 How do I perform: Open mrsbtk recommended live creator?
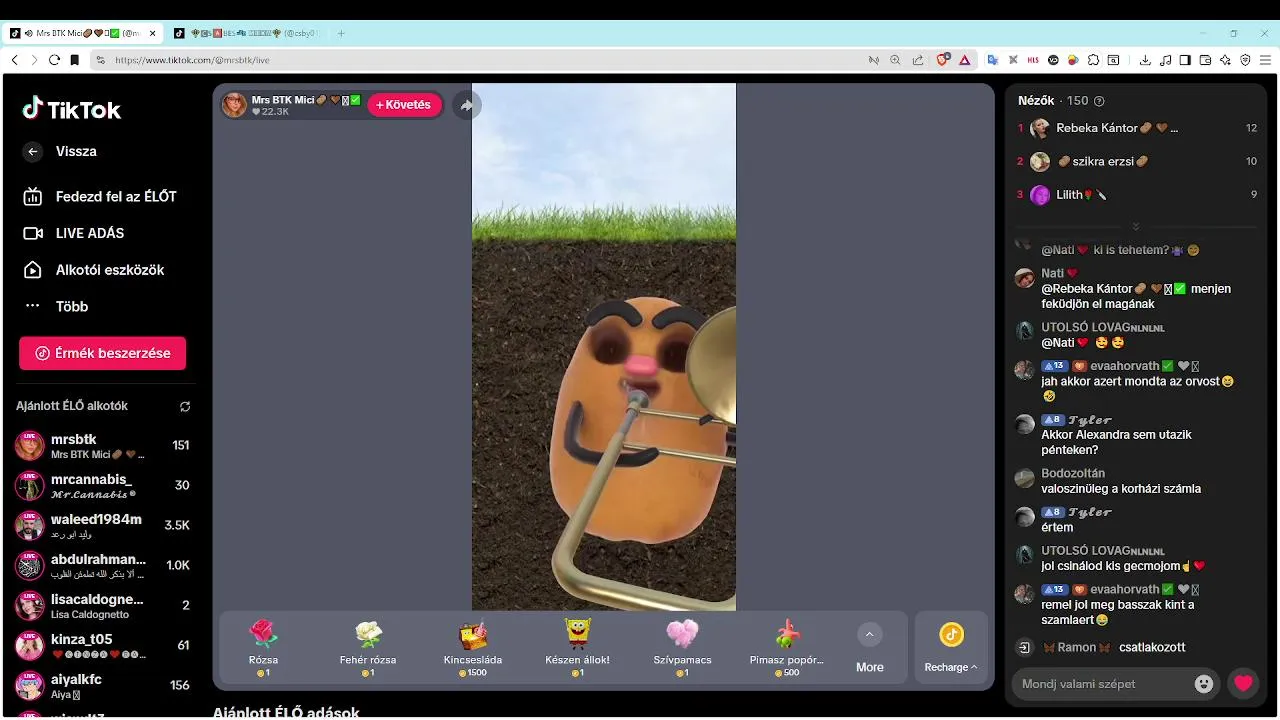(x=102, y=446)
